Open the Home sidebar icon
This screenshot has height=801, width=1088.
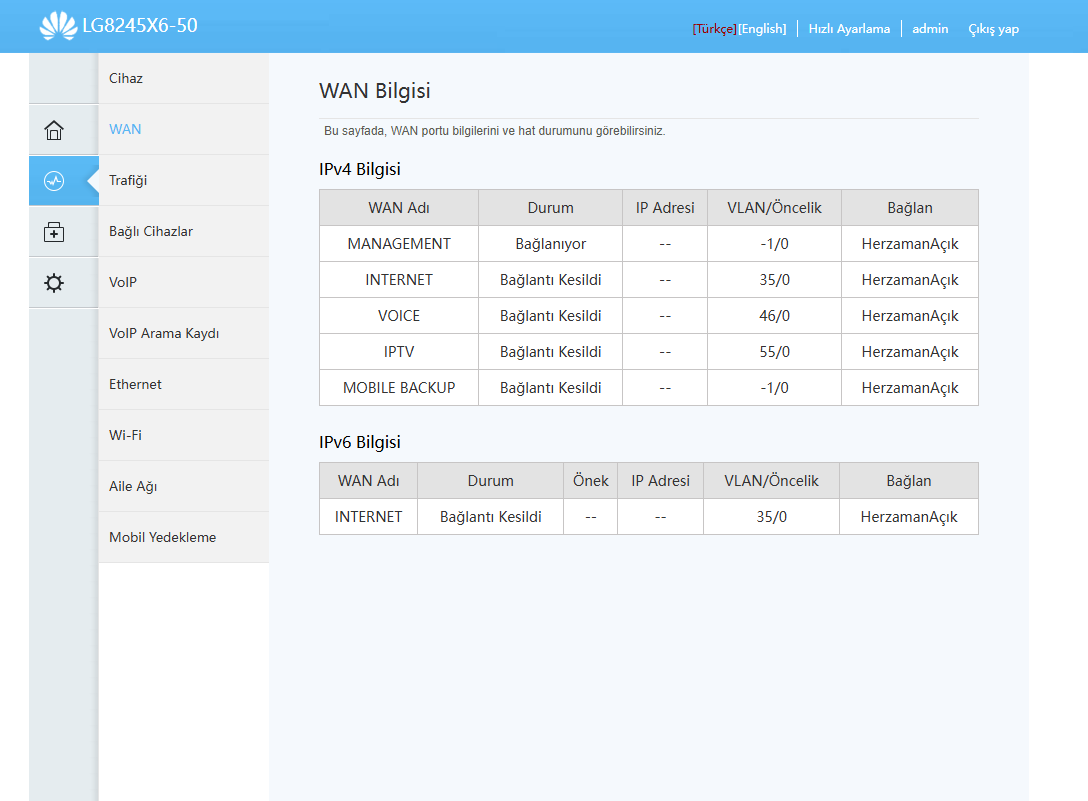coord(54,130)
